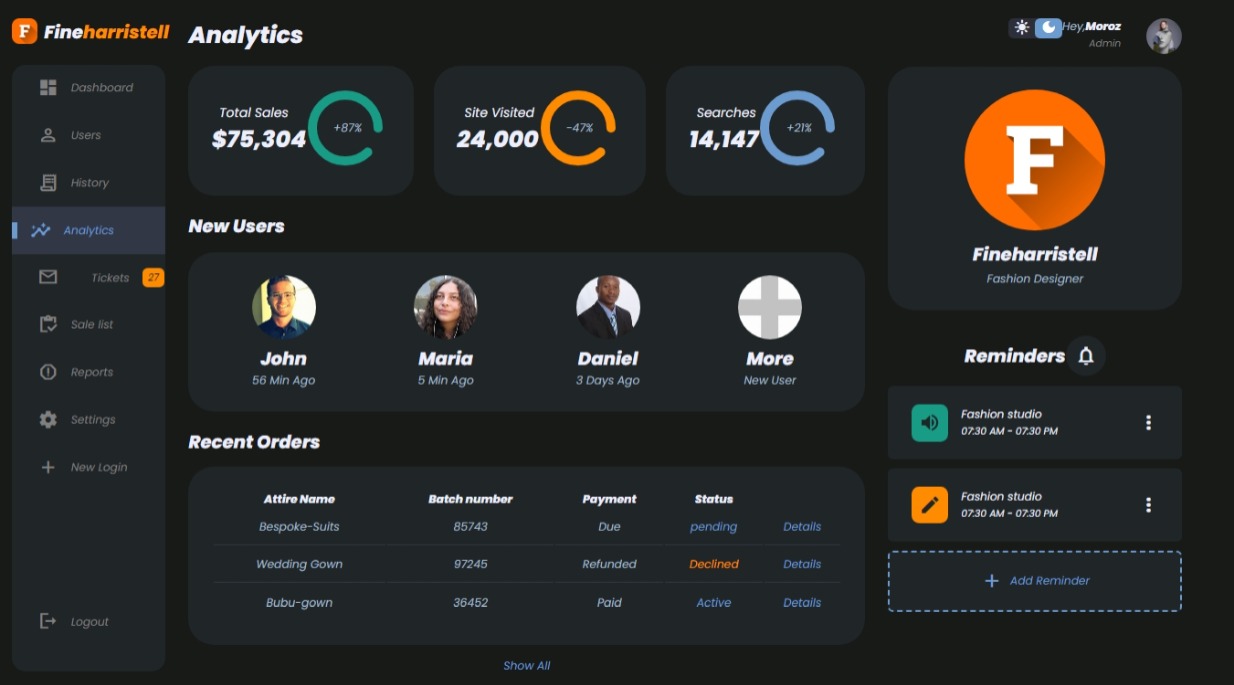Click the orange pencil edit icon

coord(930,505)
